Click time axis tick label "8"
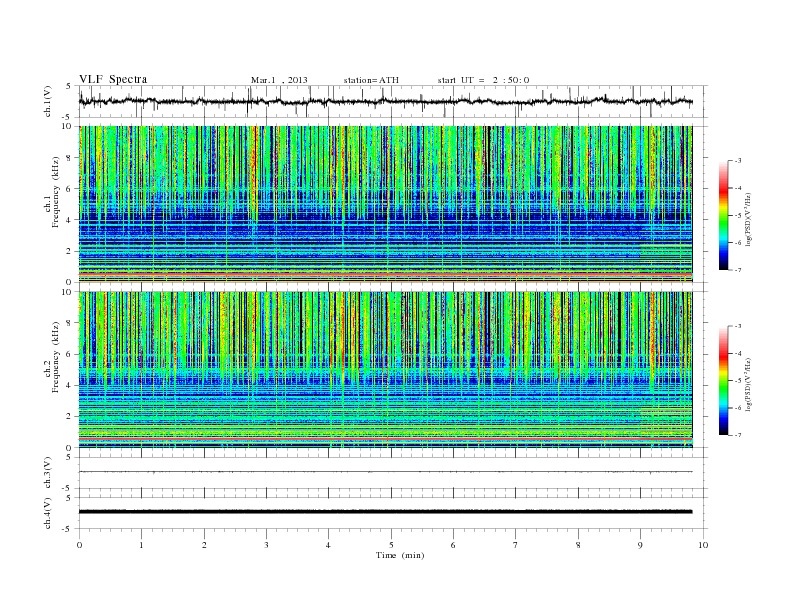792x612 pixels. coord(578,545)
